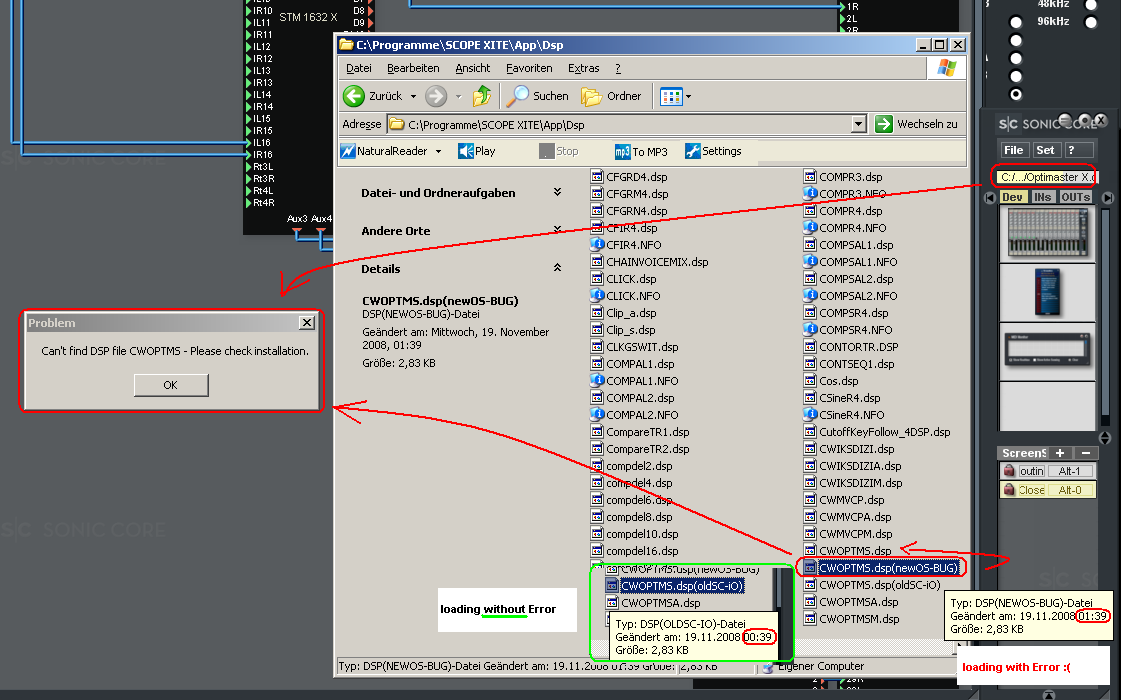1121x700 pixels.
Task: Switch to the OUTs tab
Action: 1075,197
